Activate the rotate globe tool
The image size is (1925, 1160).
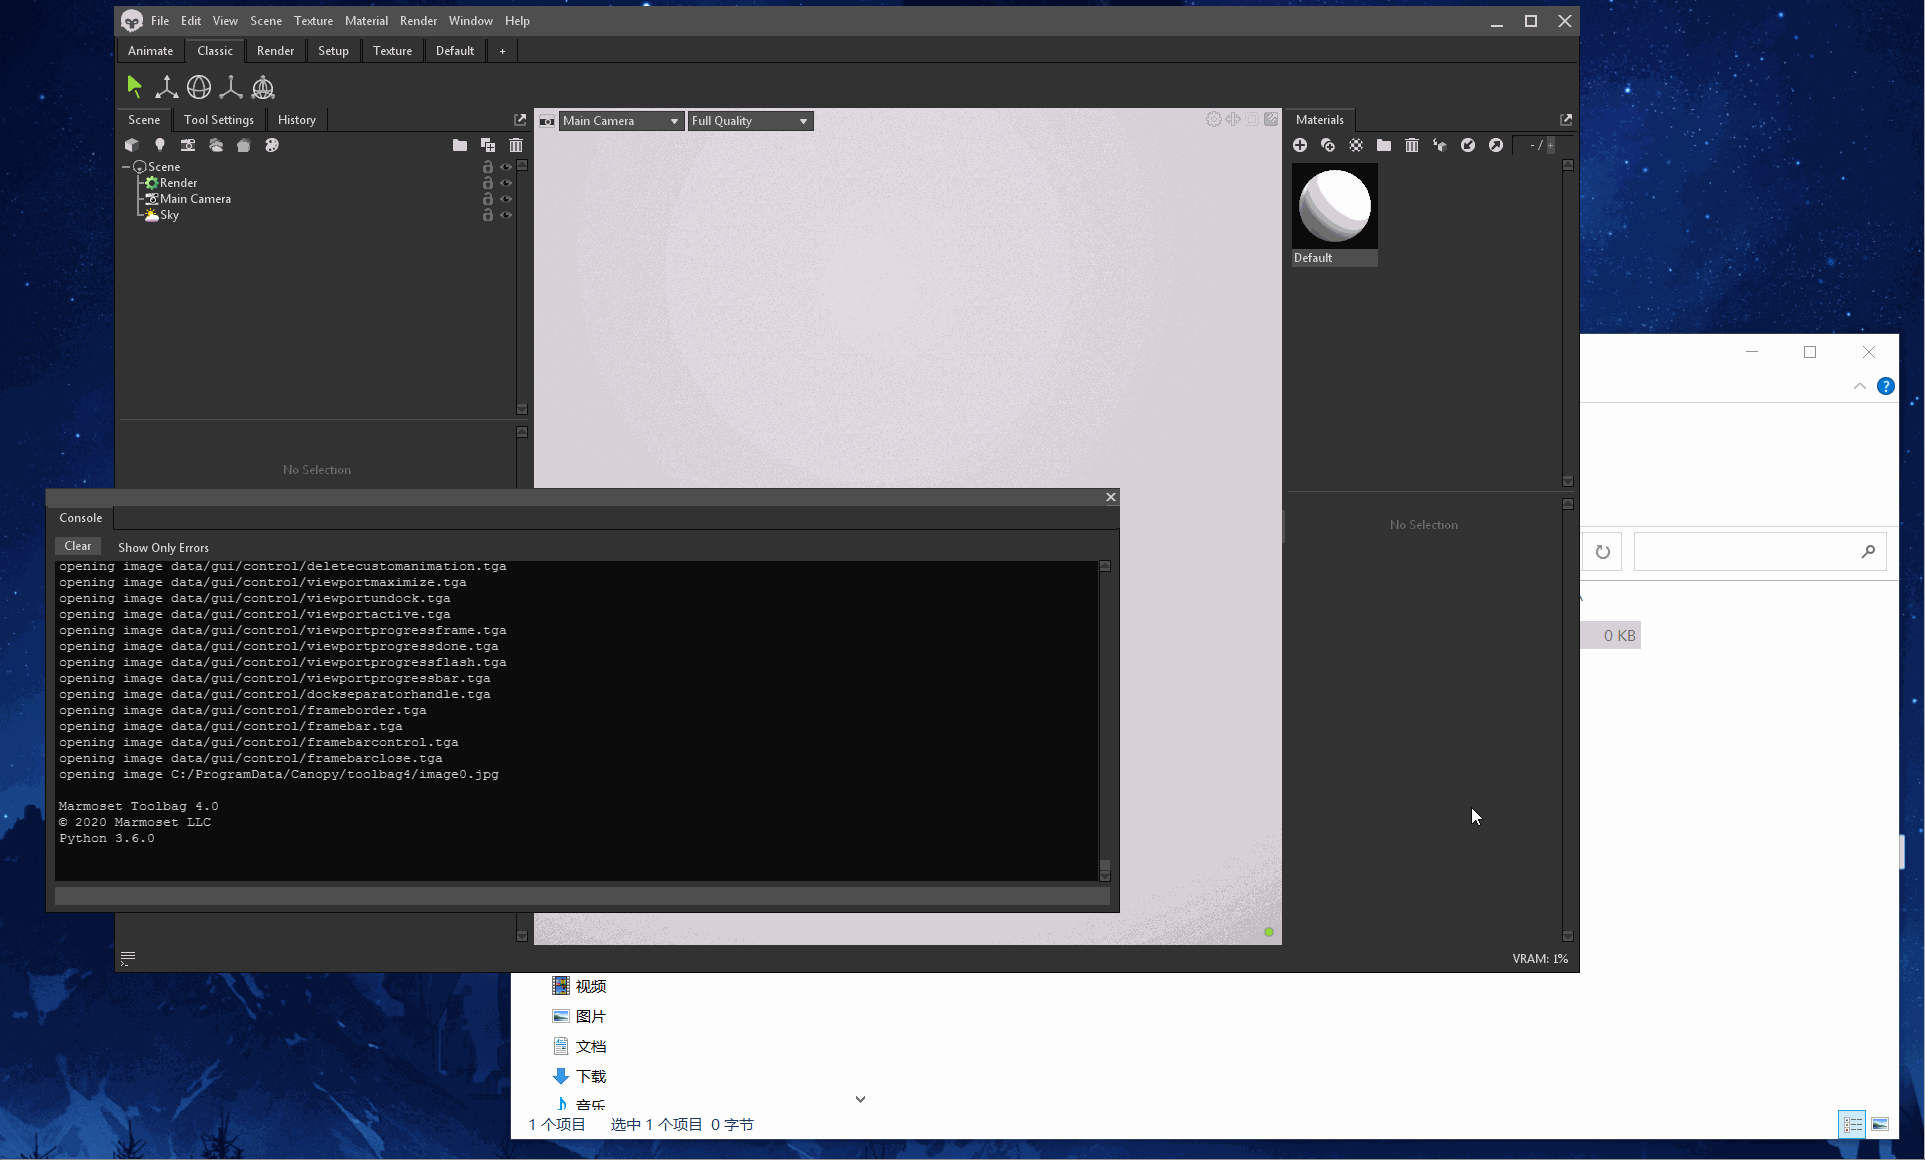[199, 87]
